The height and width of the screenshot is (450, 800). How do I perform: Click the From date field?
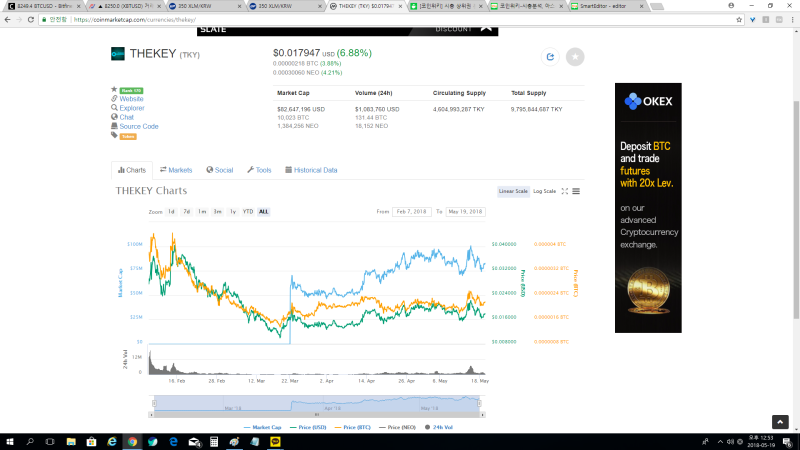coord(412,212)
